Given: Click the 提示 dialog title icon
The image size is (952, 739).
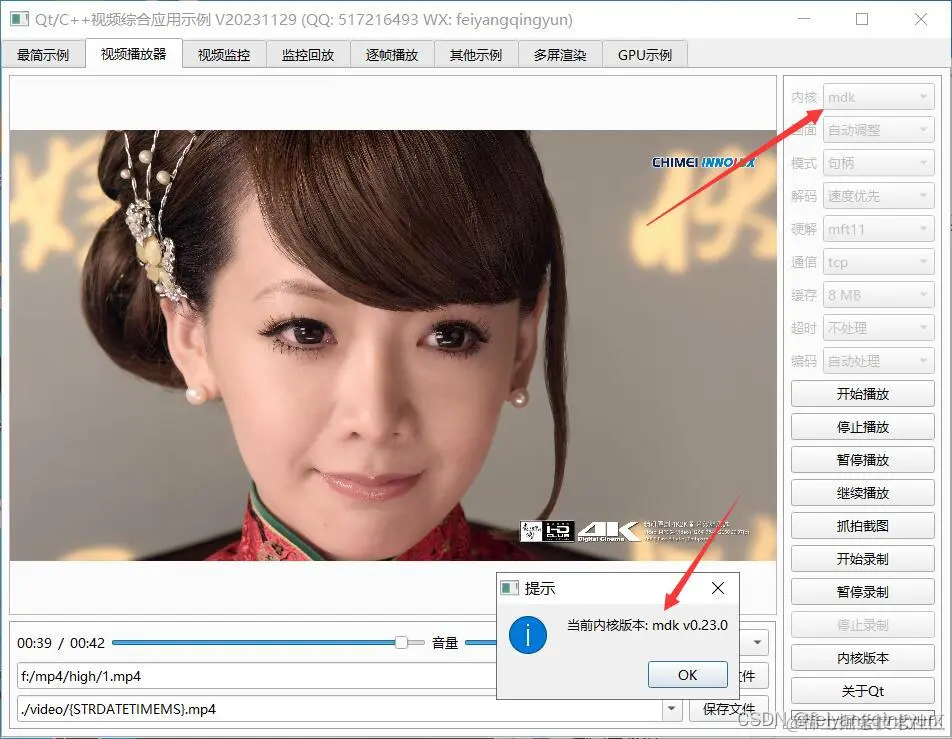Looking at the screenshot, I should (509, 588).
